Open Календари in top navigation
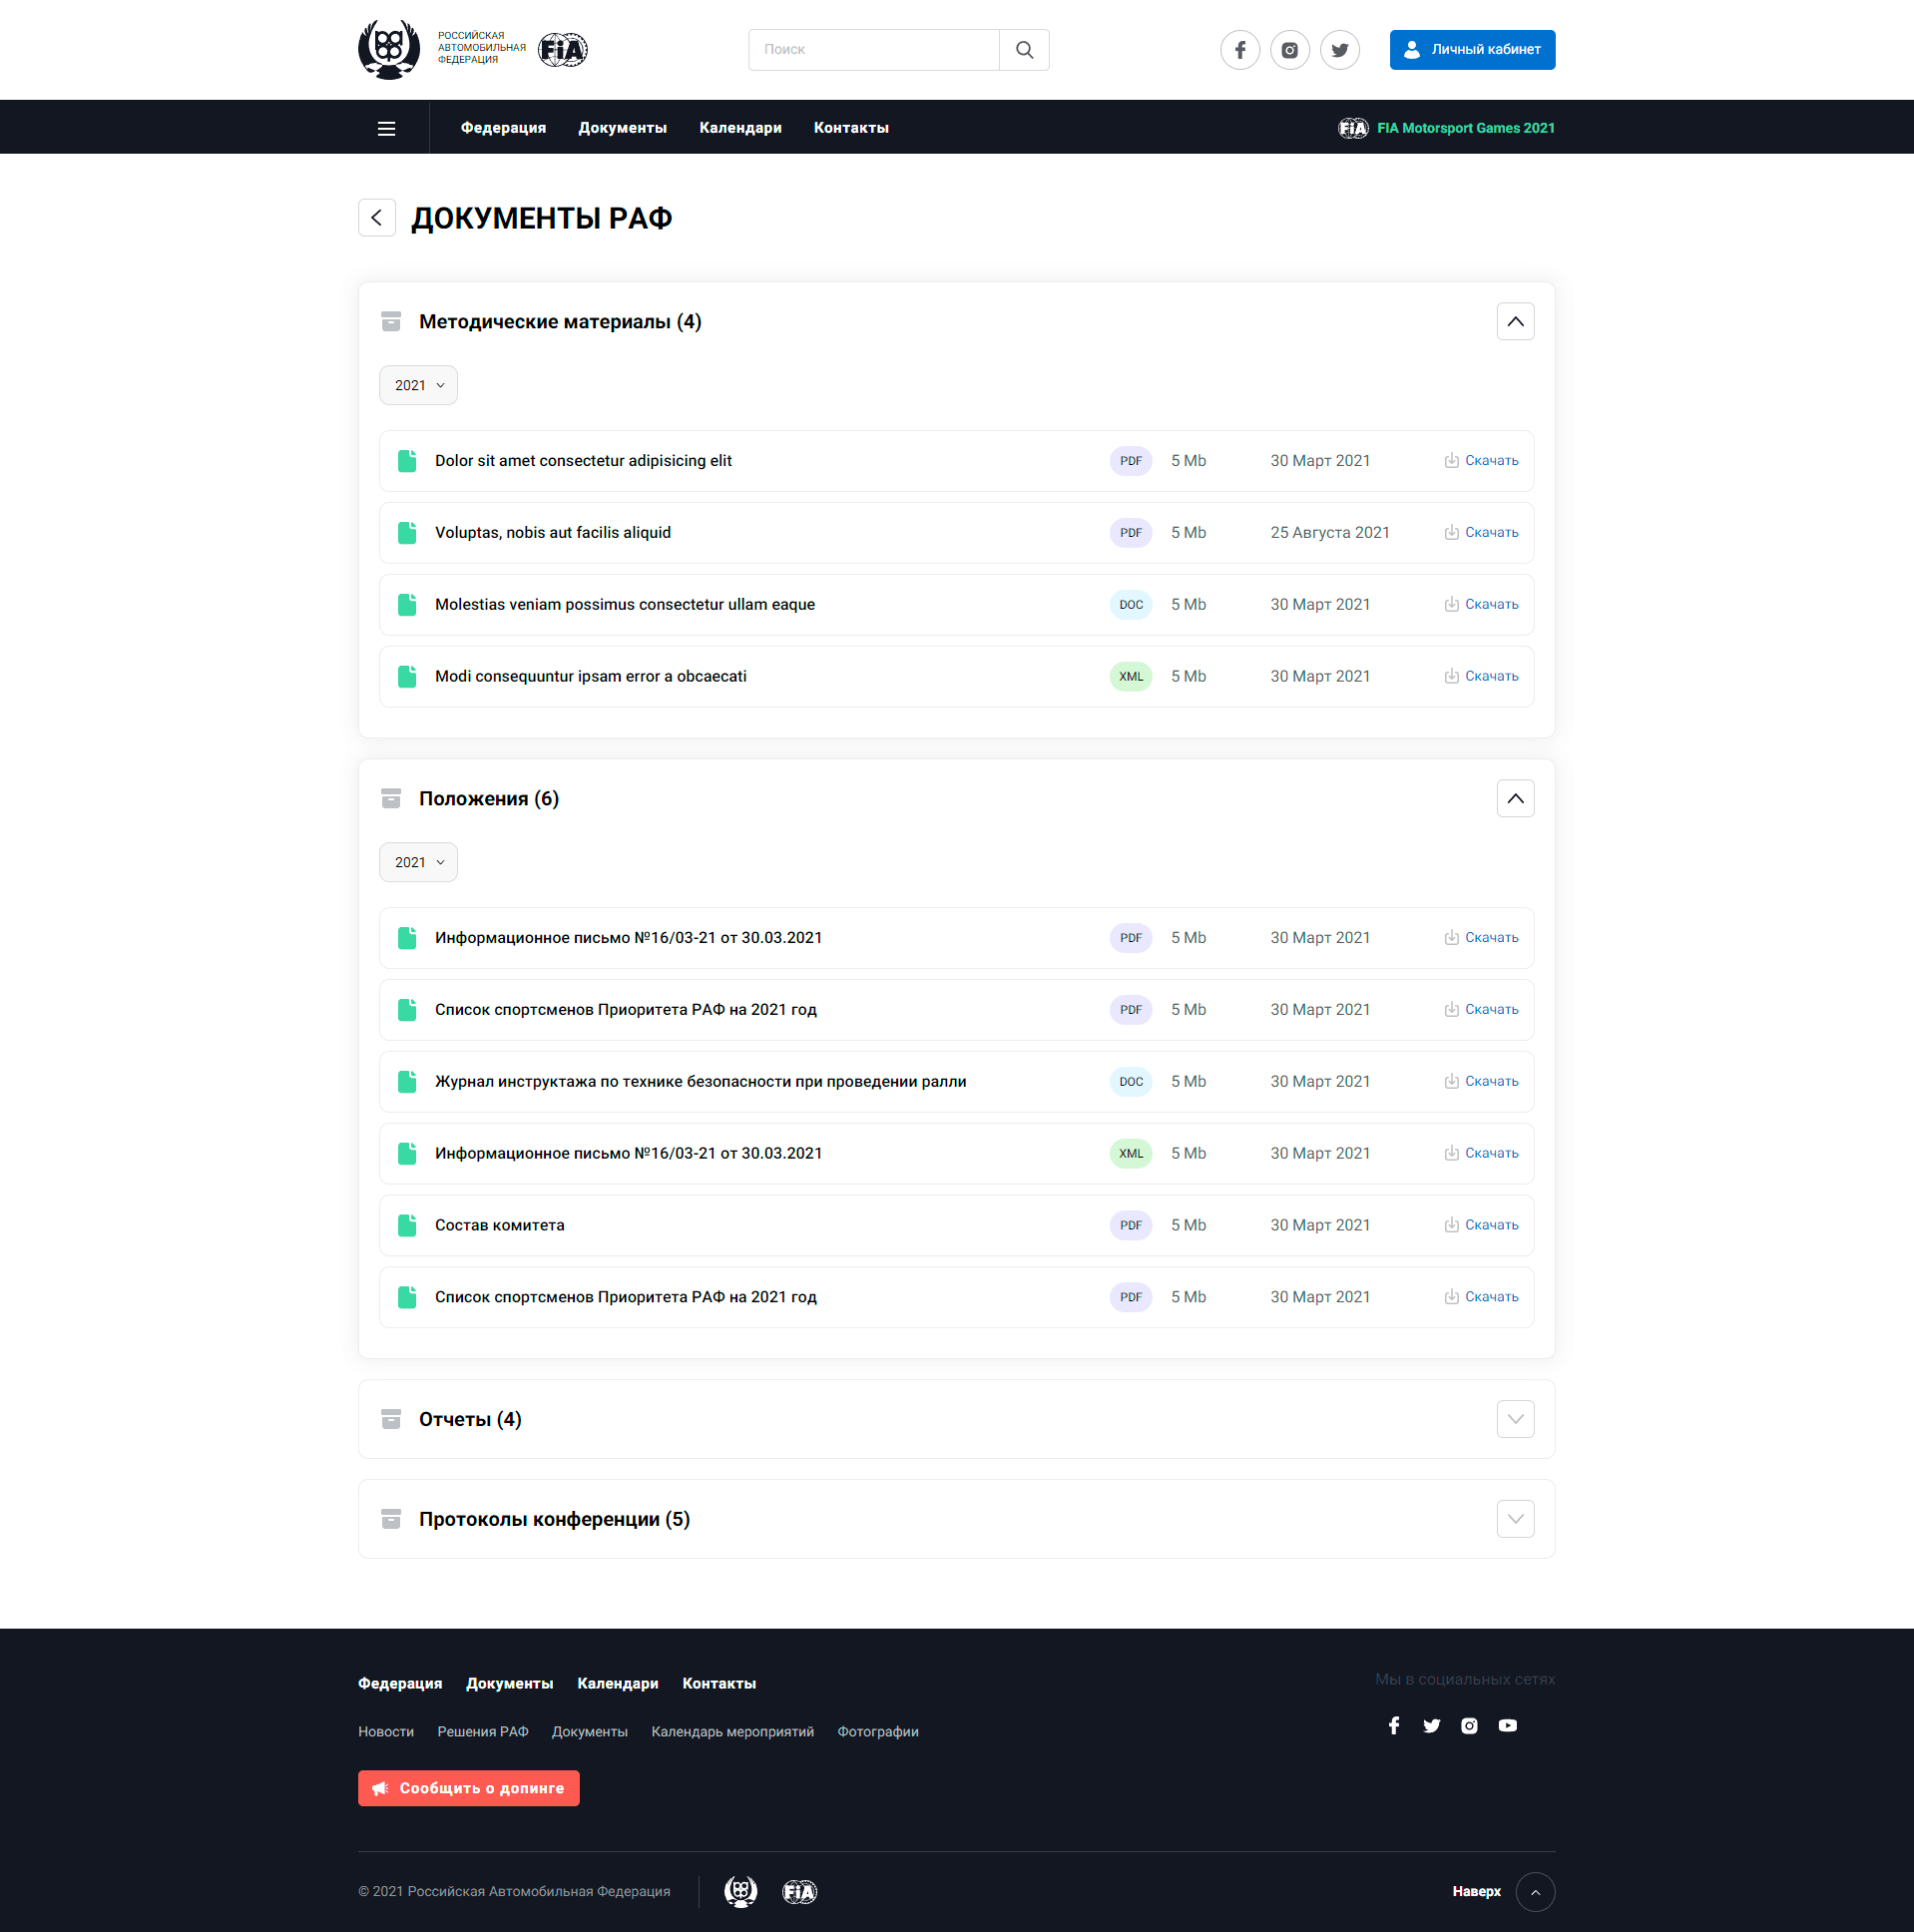 tap(740, 128)
